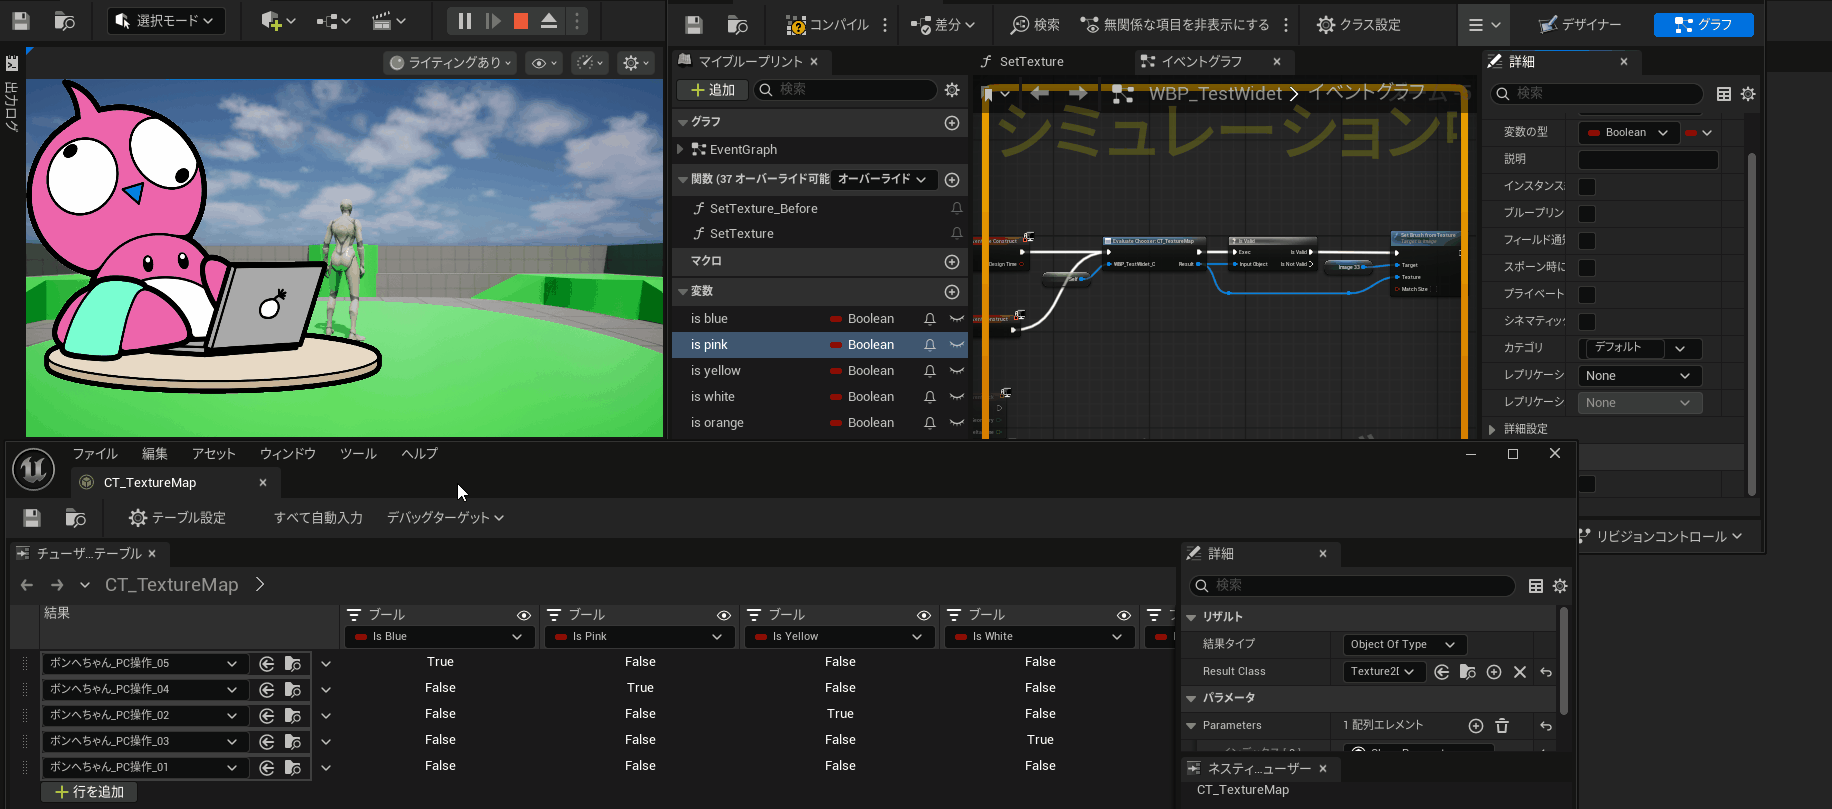Browse to ポンヘちゃん_PC操作_05 asset in content browser

tap(293, 664)
